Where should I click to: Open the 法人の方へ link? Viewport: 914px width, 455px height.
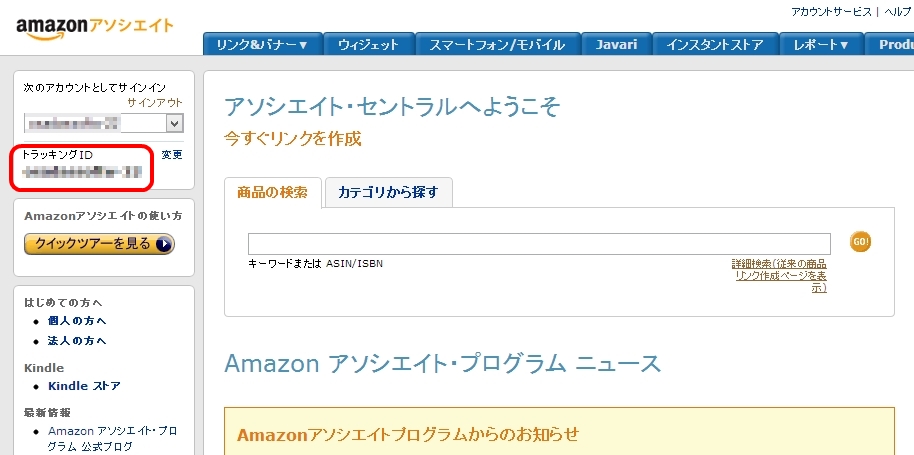[x=77, y=341]
